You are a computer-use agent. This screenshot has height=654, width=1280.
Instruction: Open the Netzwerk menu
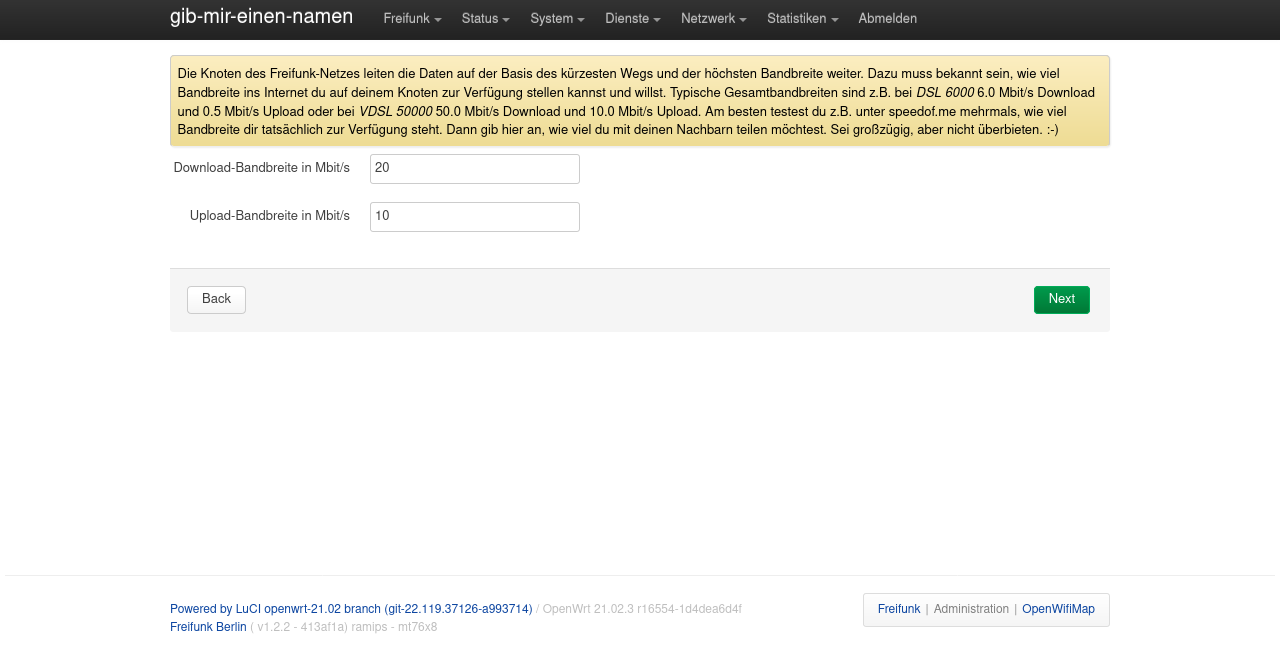[x=713, y=19]
